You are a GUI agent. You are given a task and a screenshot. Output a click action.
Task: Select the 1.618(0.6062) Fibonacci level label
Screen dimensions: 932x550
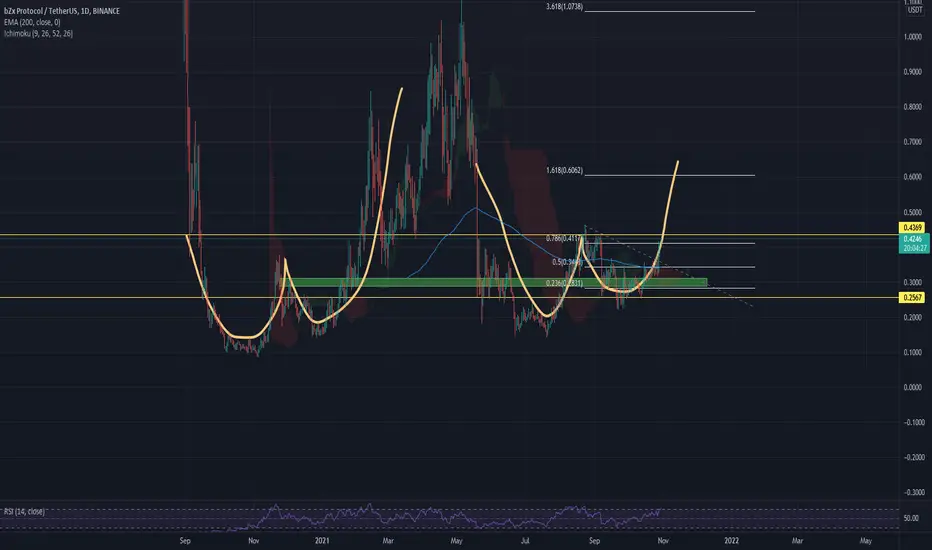[565, 171]
